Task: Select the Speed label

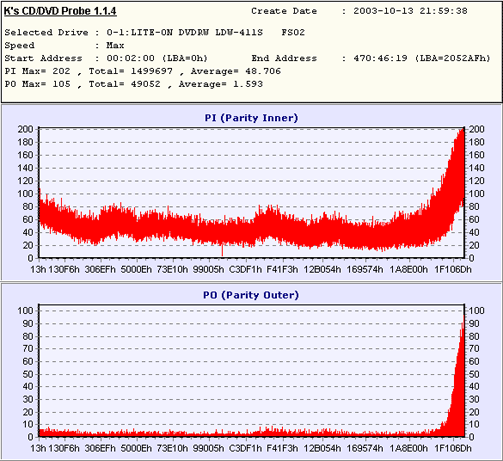Action: click(x=19, y=45)
